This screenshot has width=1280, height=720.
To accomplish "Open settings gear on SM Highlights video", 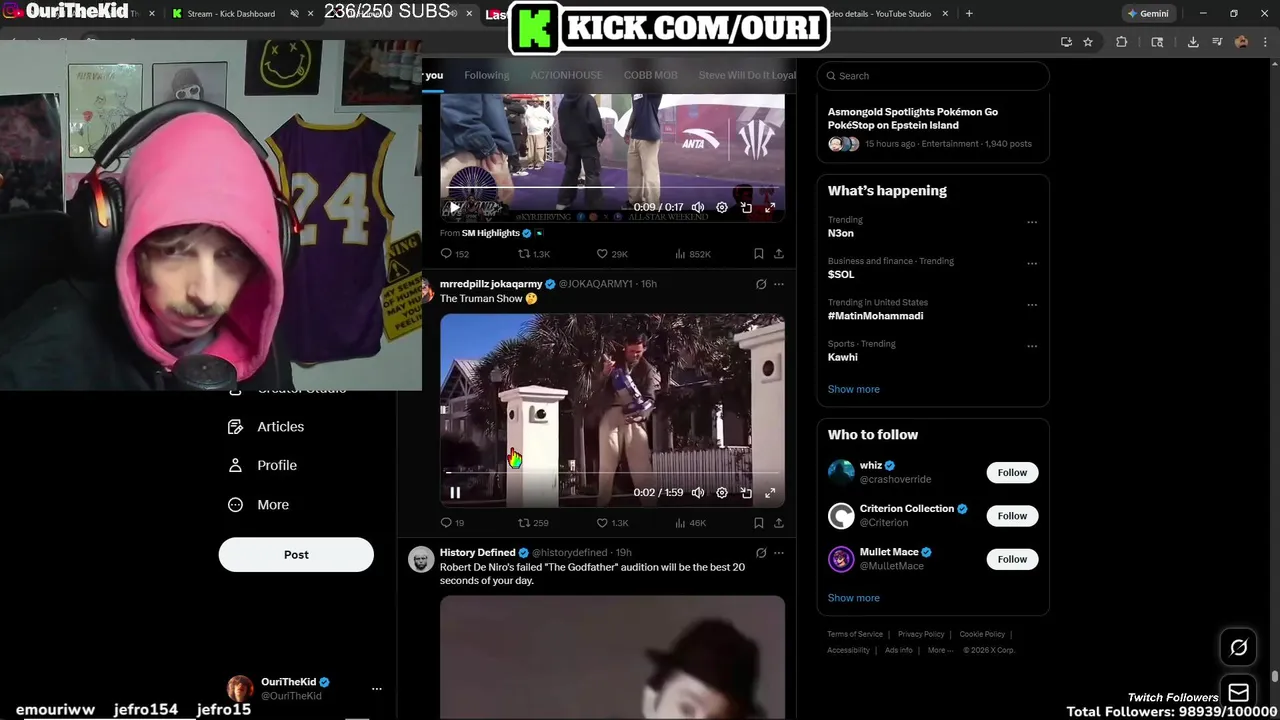I will click(722, 208).
